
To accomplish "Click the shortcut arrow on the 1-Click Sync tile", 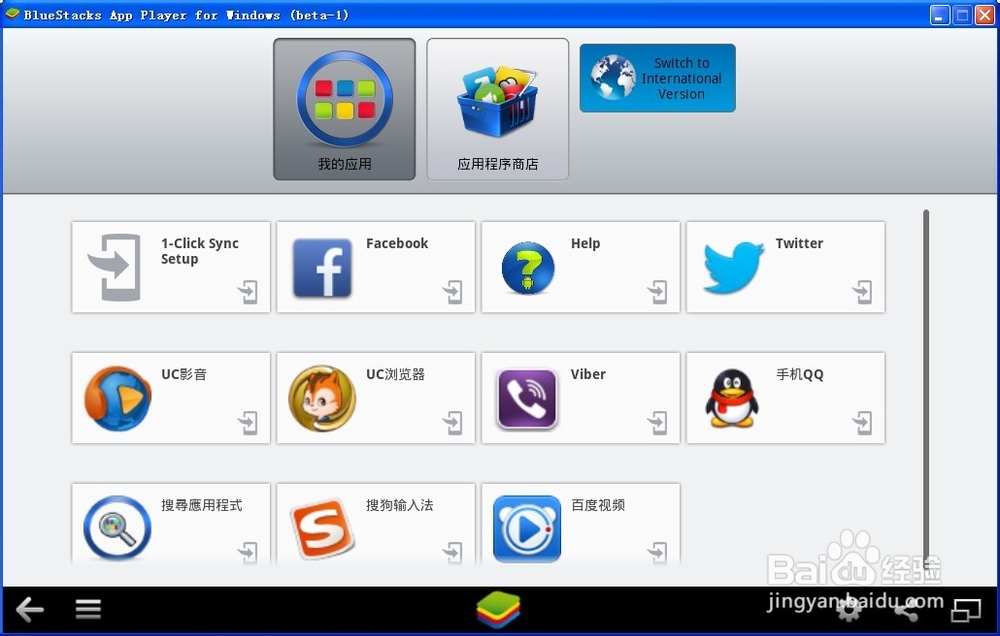I will coord(247,292).
